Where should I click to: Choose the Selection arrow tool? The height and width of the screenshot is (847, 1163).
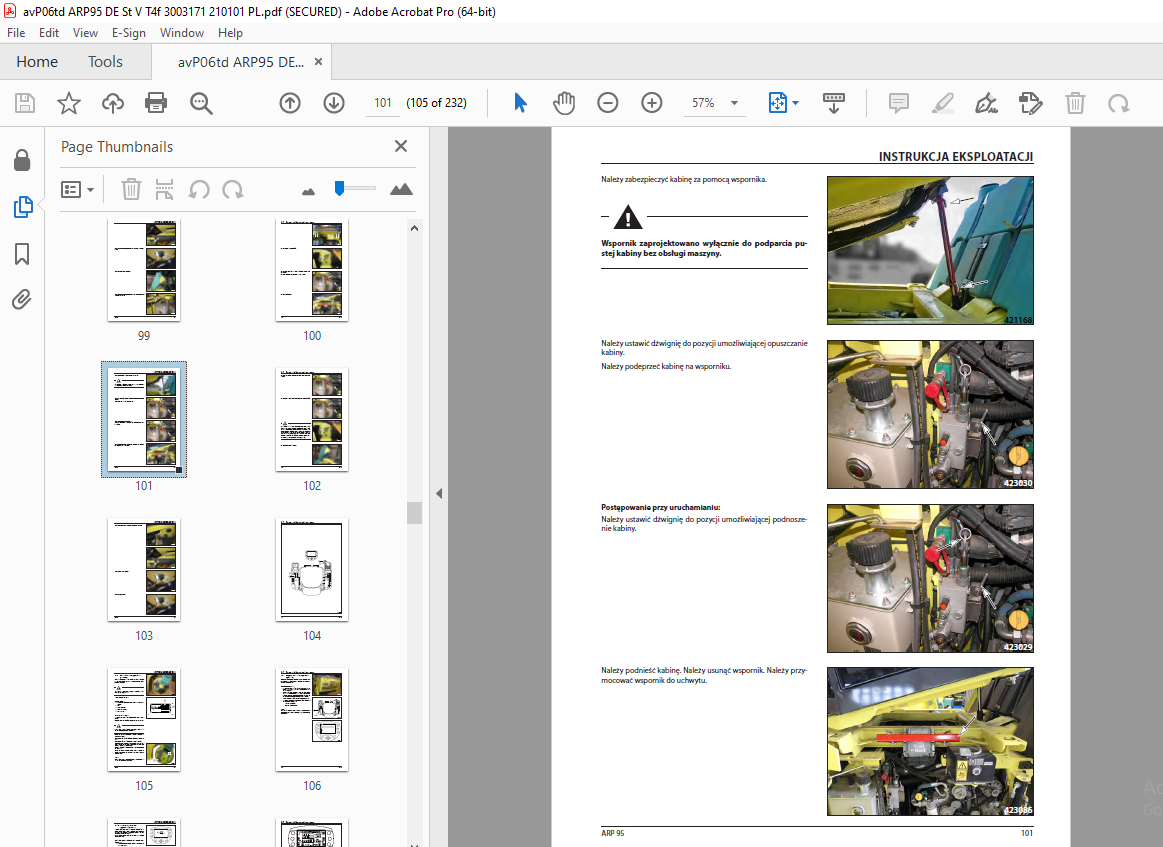click(x=520, y=103)
